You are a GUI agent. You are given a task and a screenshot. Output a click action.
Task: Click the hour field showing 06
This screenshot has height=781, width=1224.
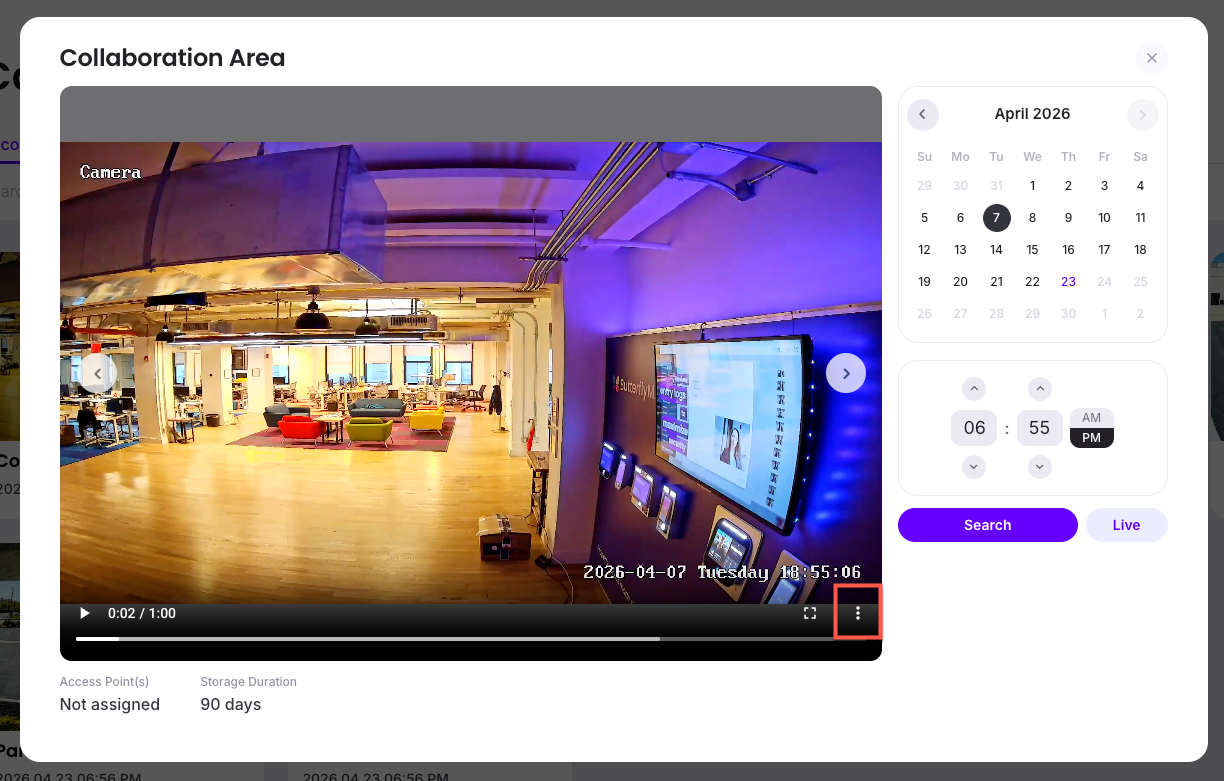(x=974, y=428)
